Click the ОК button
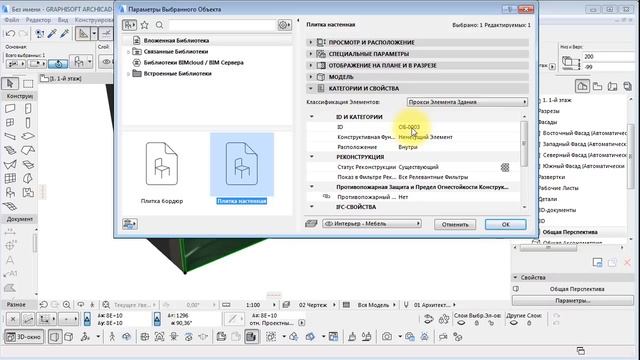640x360 pixels. click(505, 224)
